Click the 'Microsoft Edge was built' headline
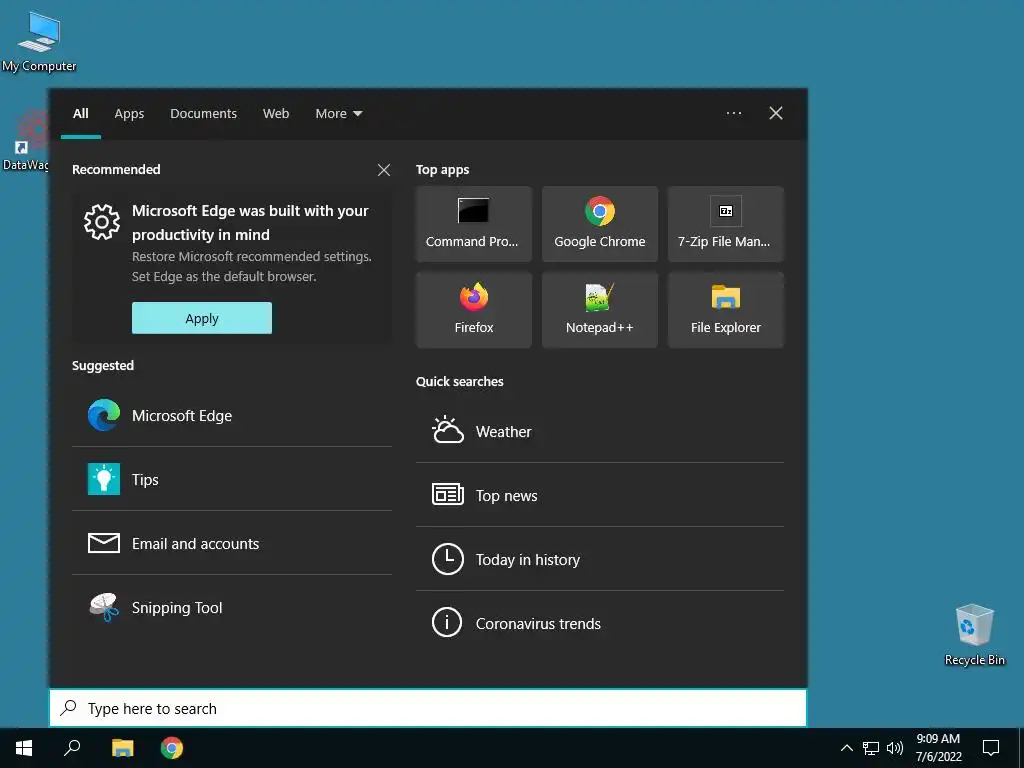The image size is (1024, 768). click(250, 223)
